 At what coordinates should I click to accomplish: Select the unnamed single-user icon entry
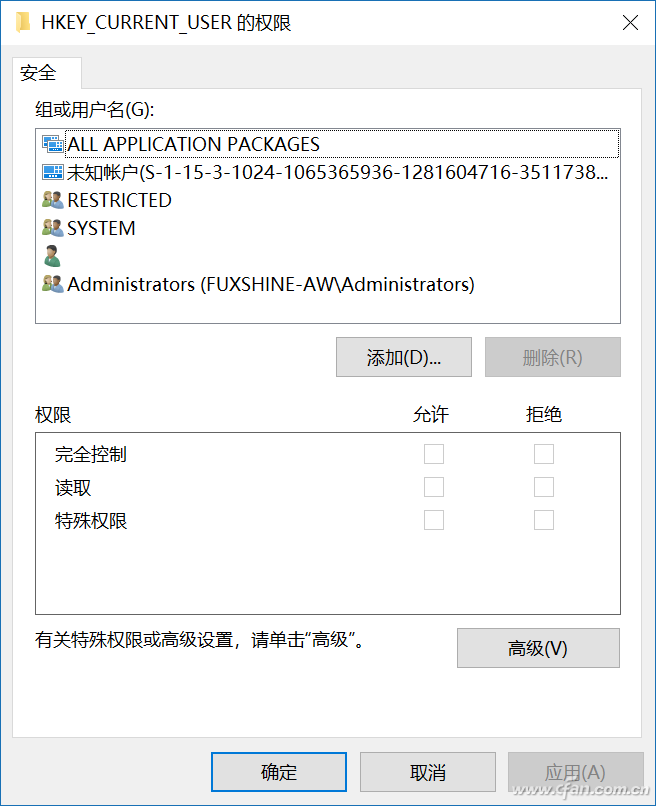click(x=52, y=256)
